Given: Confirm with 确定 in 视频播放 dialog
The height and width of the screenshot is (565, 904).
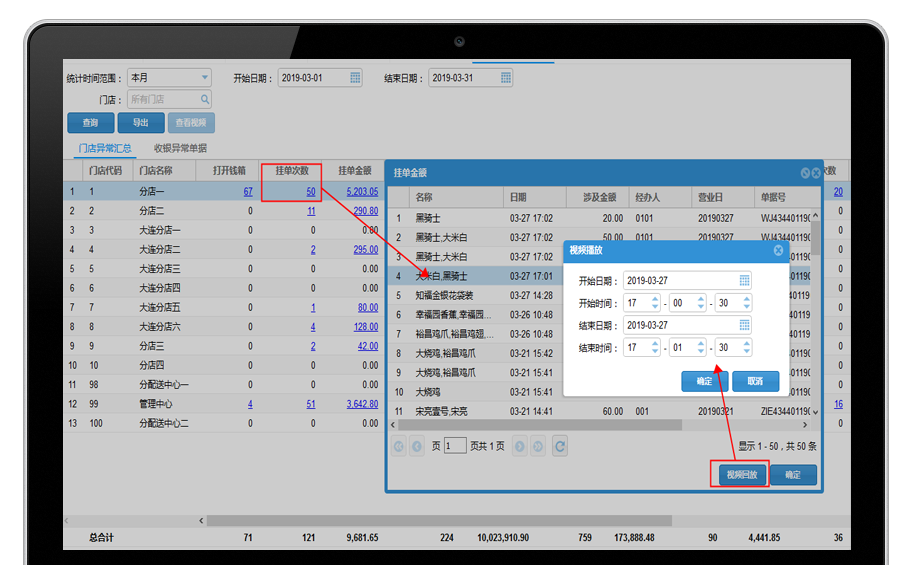Looking at the screenshot, I should 704,381.
